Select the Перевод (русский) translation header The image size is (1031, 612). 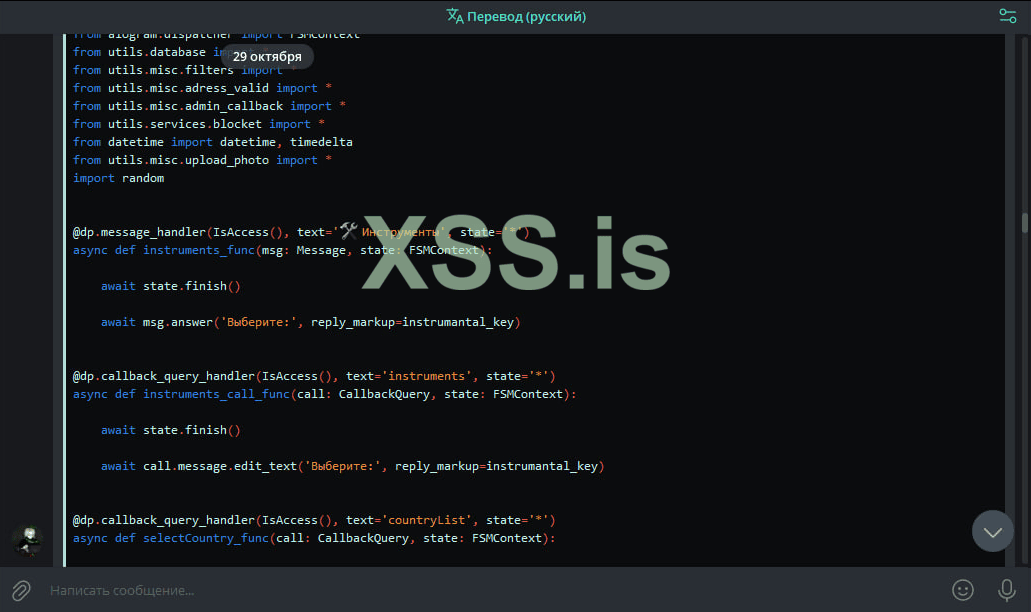click(516, 16)
